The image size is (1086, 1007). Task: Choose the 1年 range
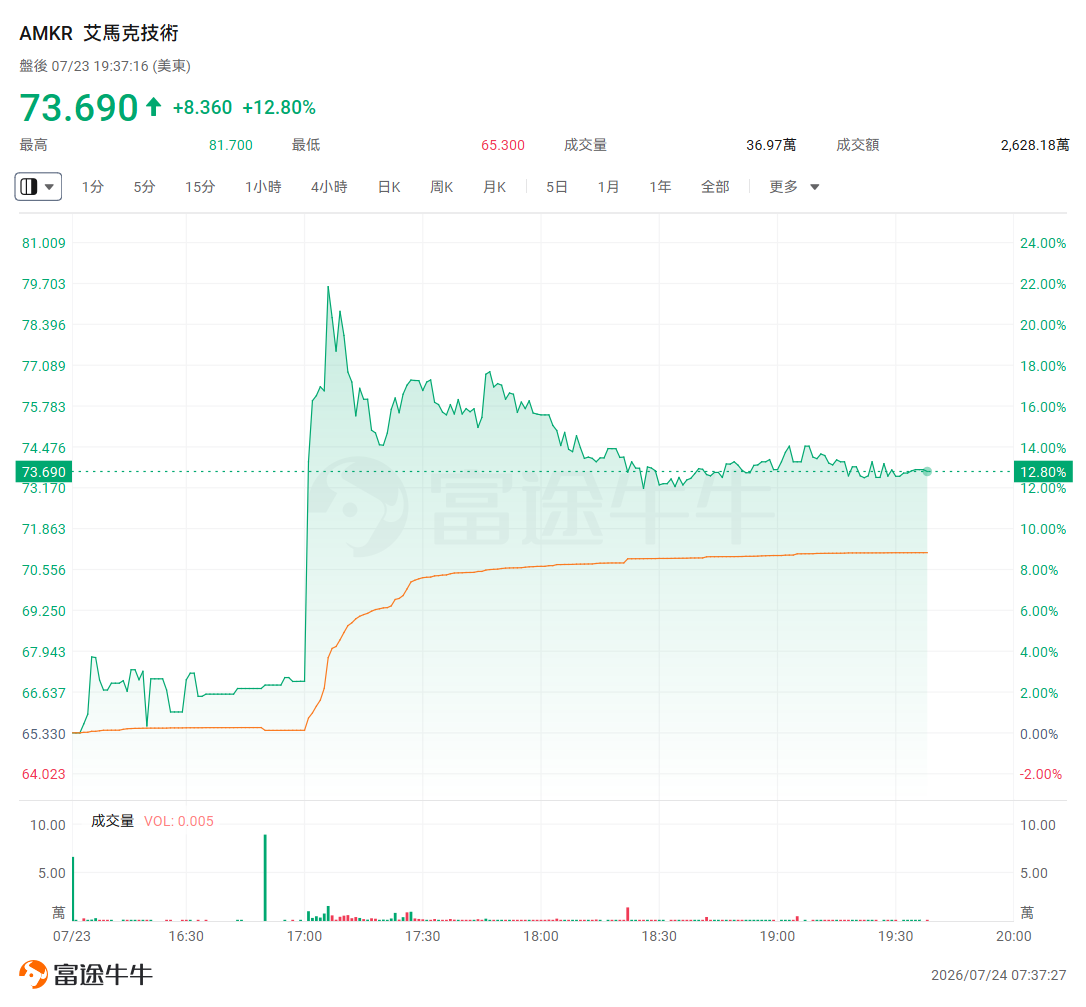(x=660, y=187)
